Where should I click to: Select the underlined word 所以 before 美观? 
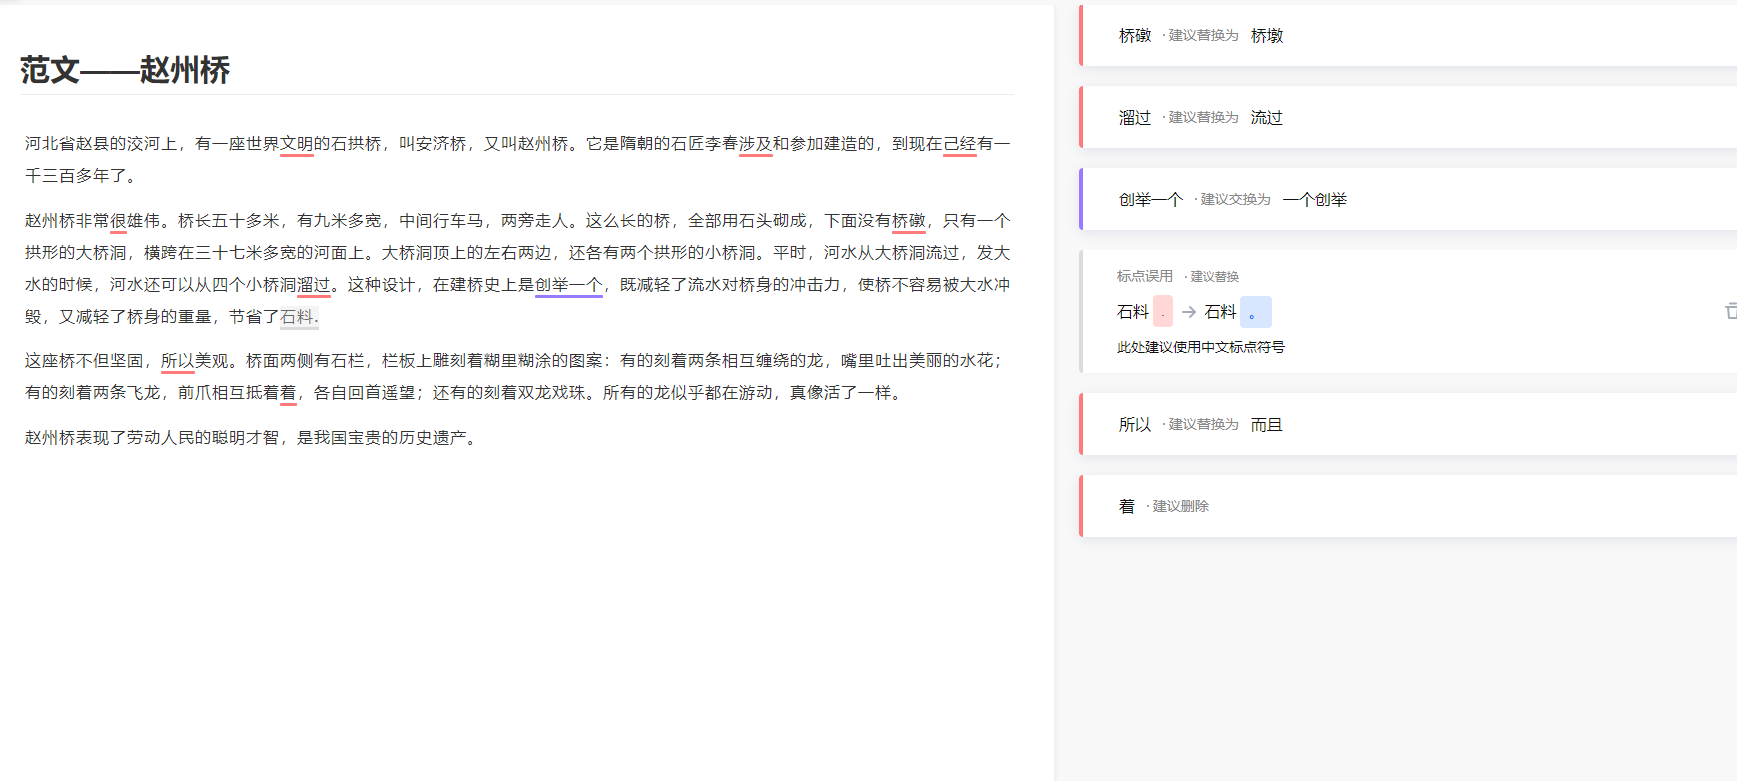point(178,361)
